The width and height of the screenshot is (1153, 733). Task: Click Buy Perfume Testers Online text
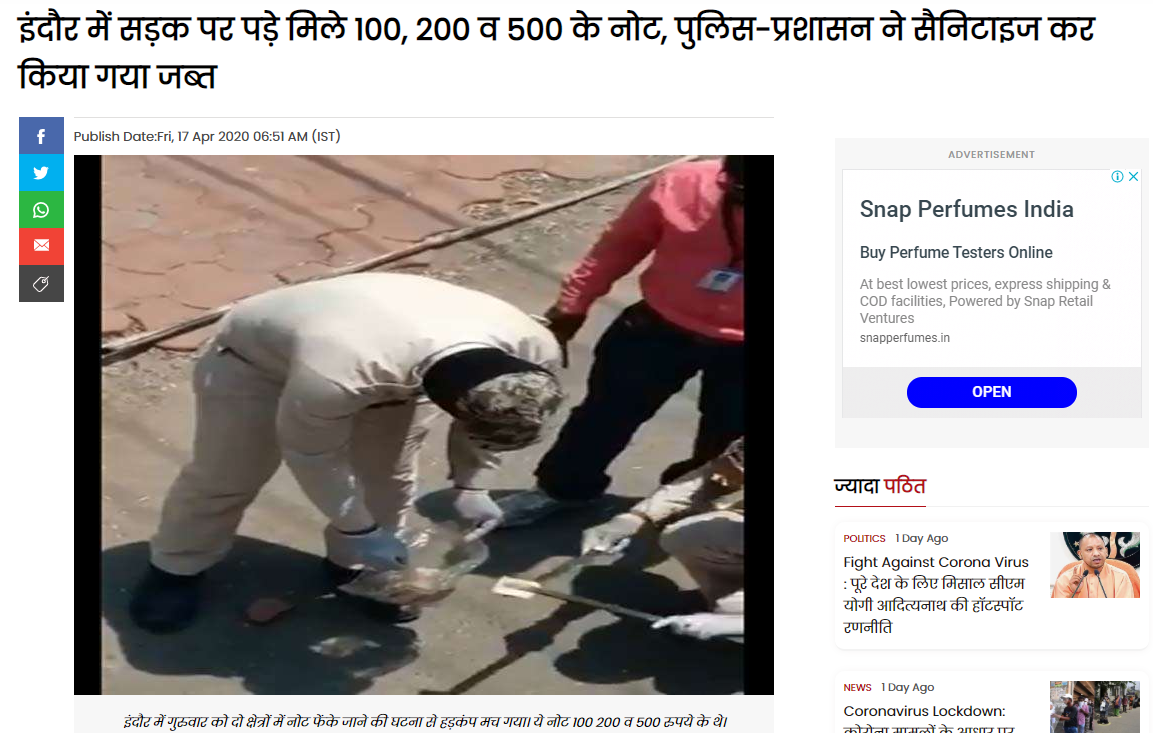point(956,252)
